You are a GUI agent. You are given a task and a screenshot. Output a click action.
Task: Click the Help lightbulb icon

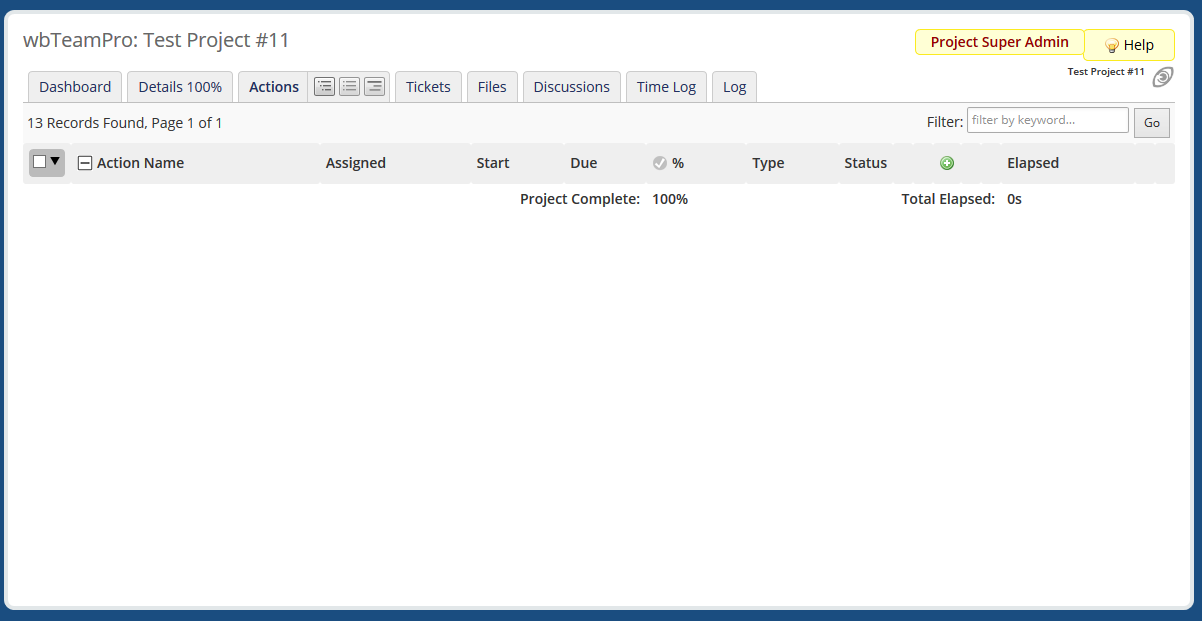pyautogui.click(x=1111, y=45)
